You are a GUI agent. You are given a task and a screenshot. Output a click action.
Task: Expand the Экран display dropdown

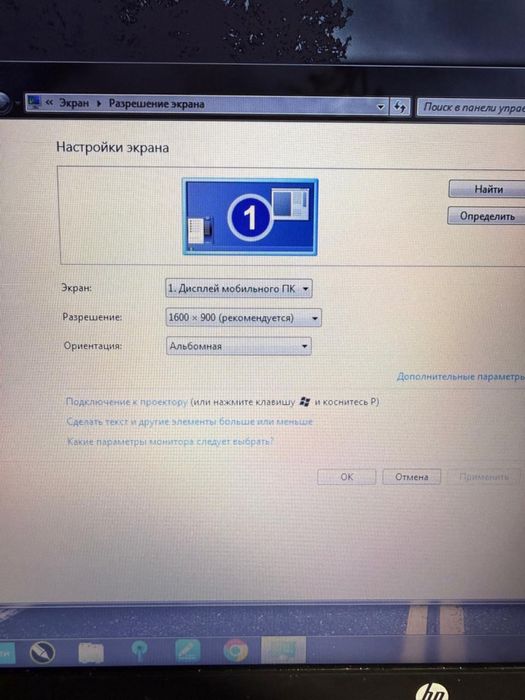(x=239, y=288)
